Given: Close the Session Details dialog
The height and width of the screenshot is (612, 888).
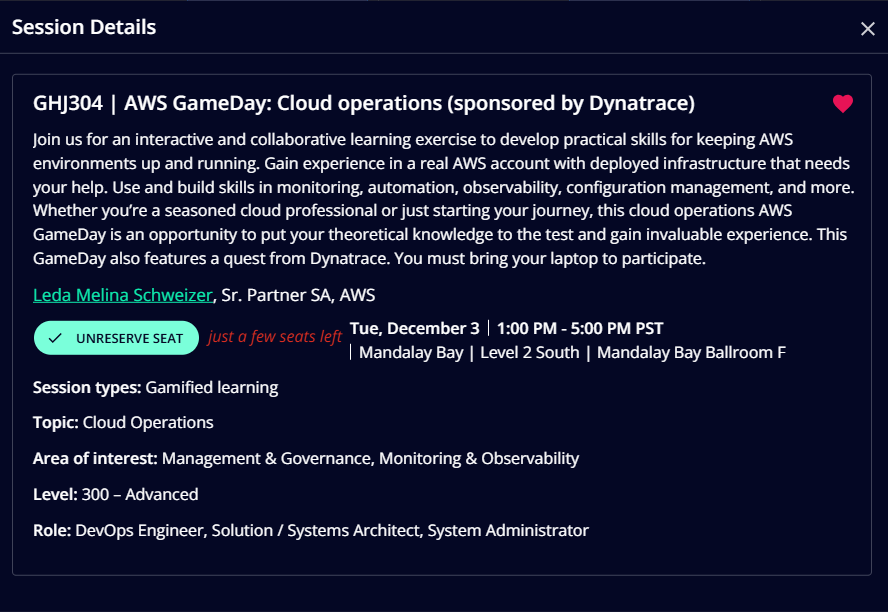Looking at the screenshot, I should [868, 29].
